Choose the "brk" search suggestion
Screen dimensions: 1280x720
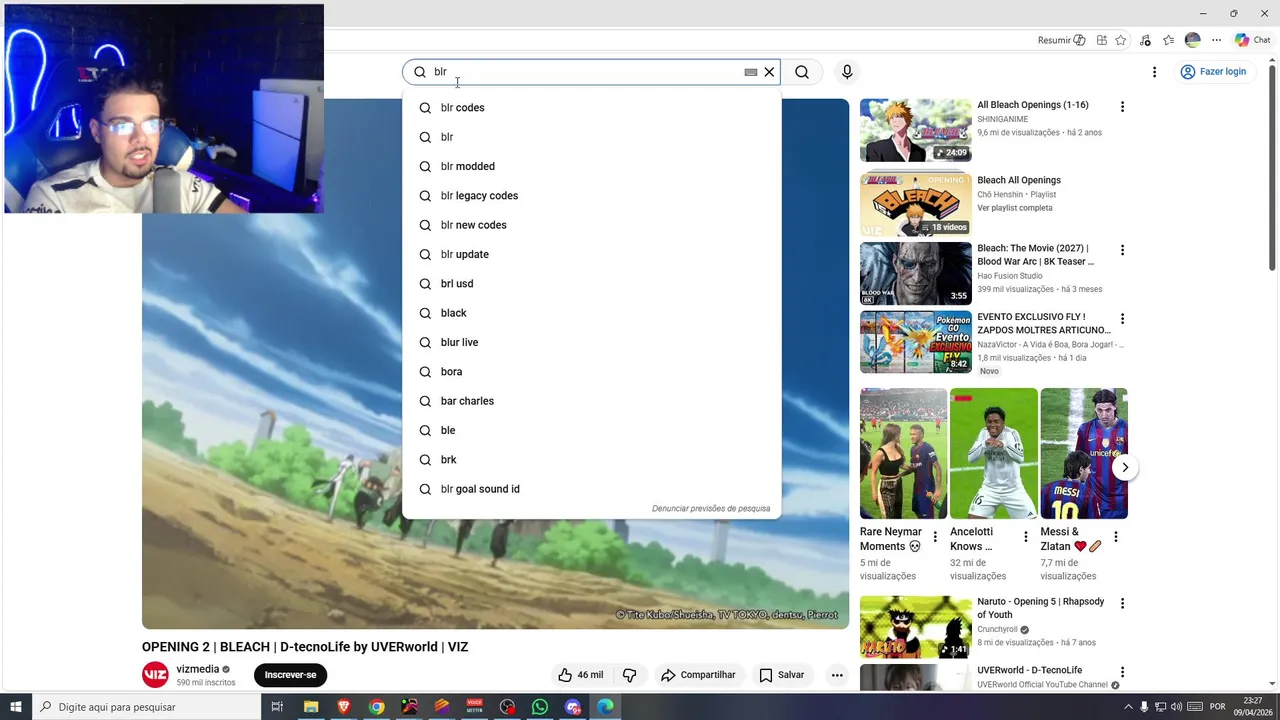591,460
